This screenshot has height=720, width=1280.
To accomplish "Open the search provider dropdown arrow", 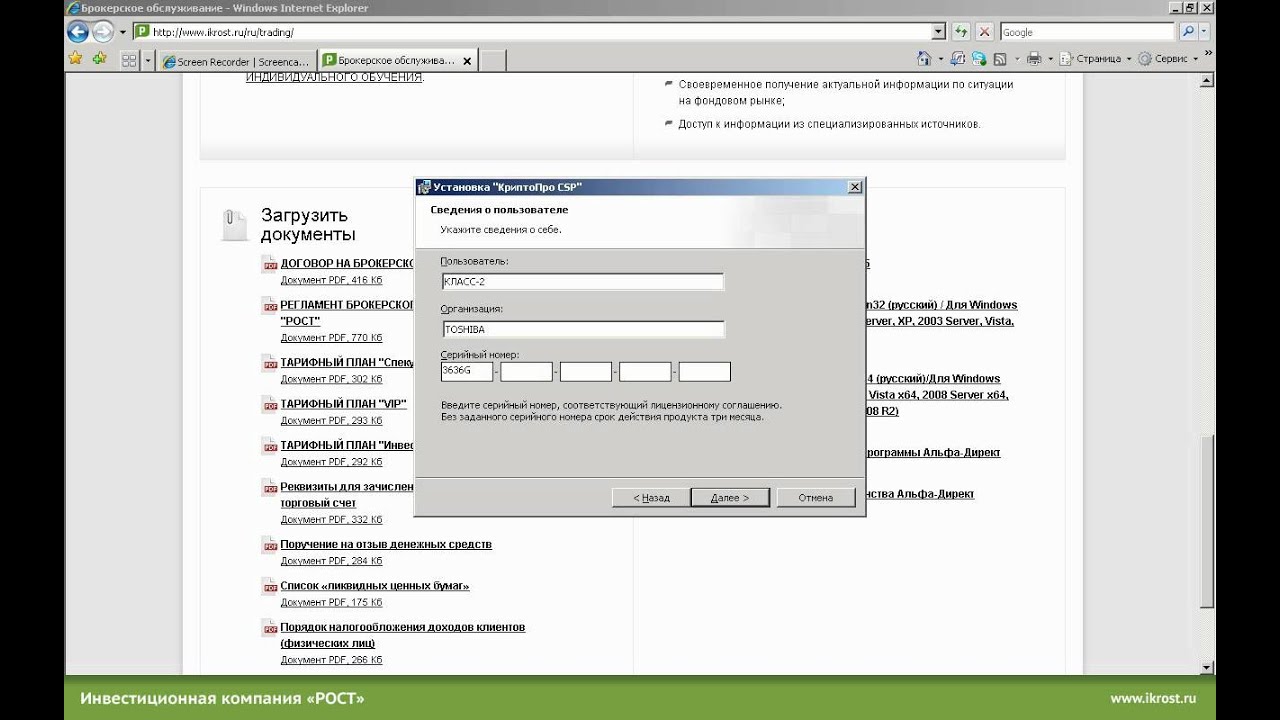I will click(1205, 32).
